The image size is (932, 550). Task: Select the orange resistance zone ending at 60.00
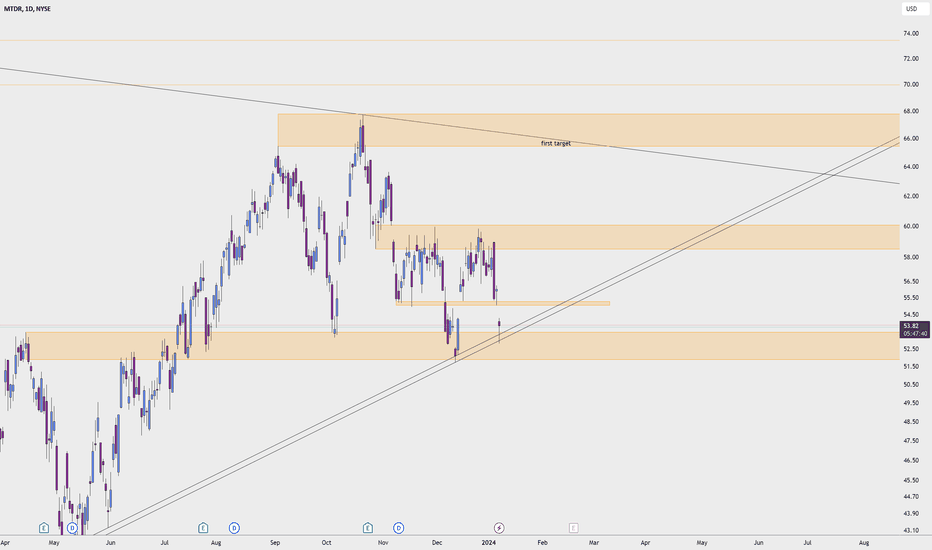(x=637, y=237)
